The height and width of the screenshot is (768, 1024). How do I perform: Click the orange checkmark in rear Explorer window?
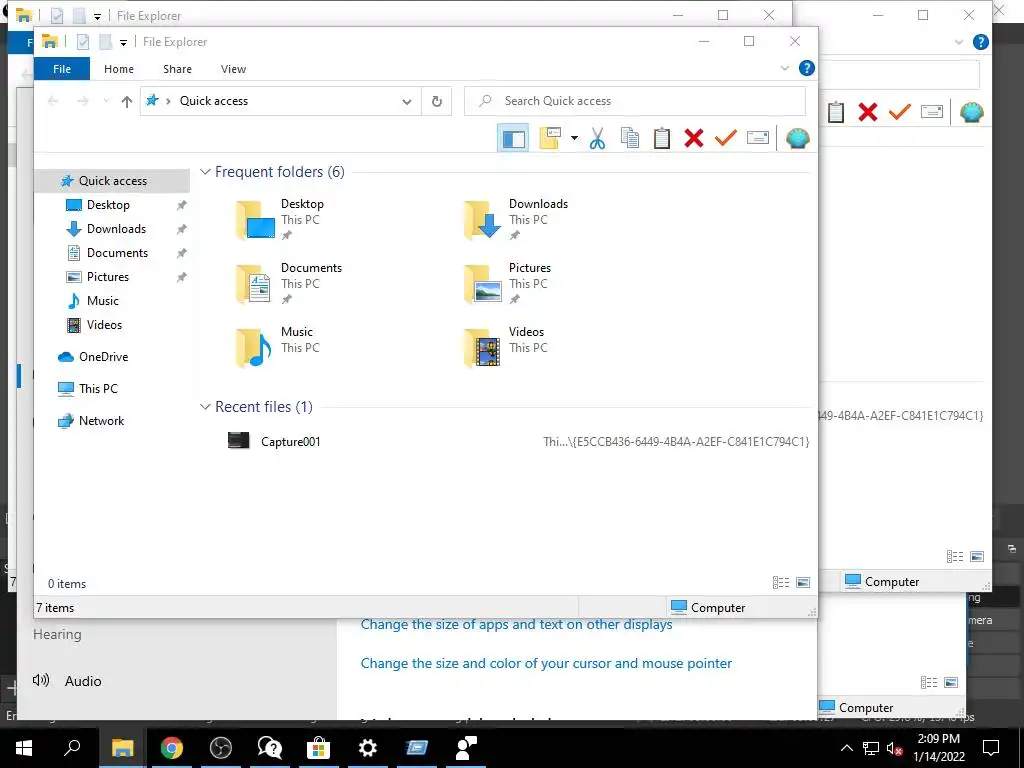click(900, 112)
